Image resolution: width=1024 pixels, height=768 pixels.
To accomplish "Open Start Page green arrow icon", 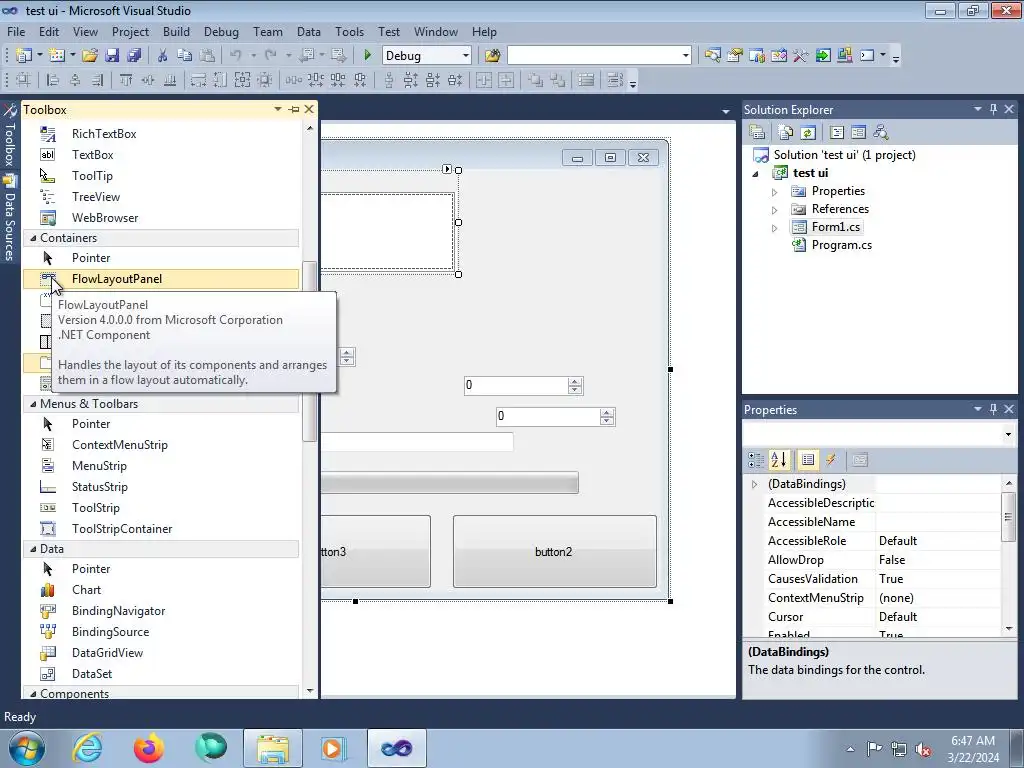I will point(823,56).
